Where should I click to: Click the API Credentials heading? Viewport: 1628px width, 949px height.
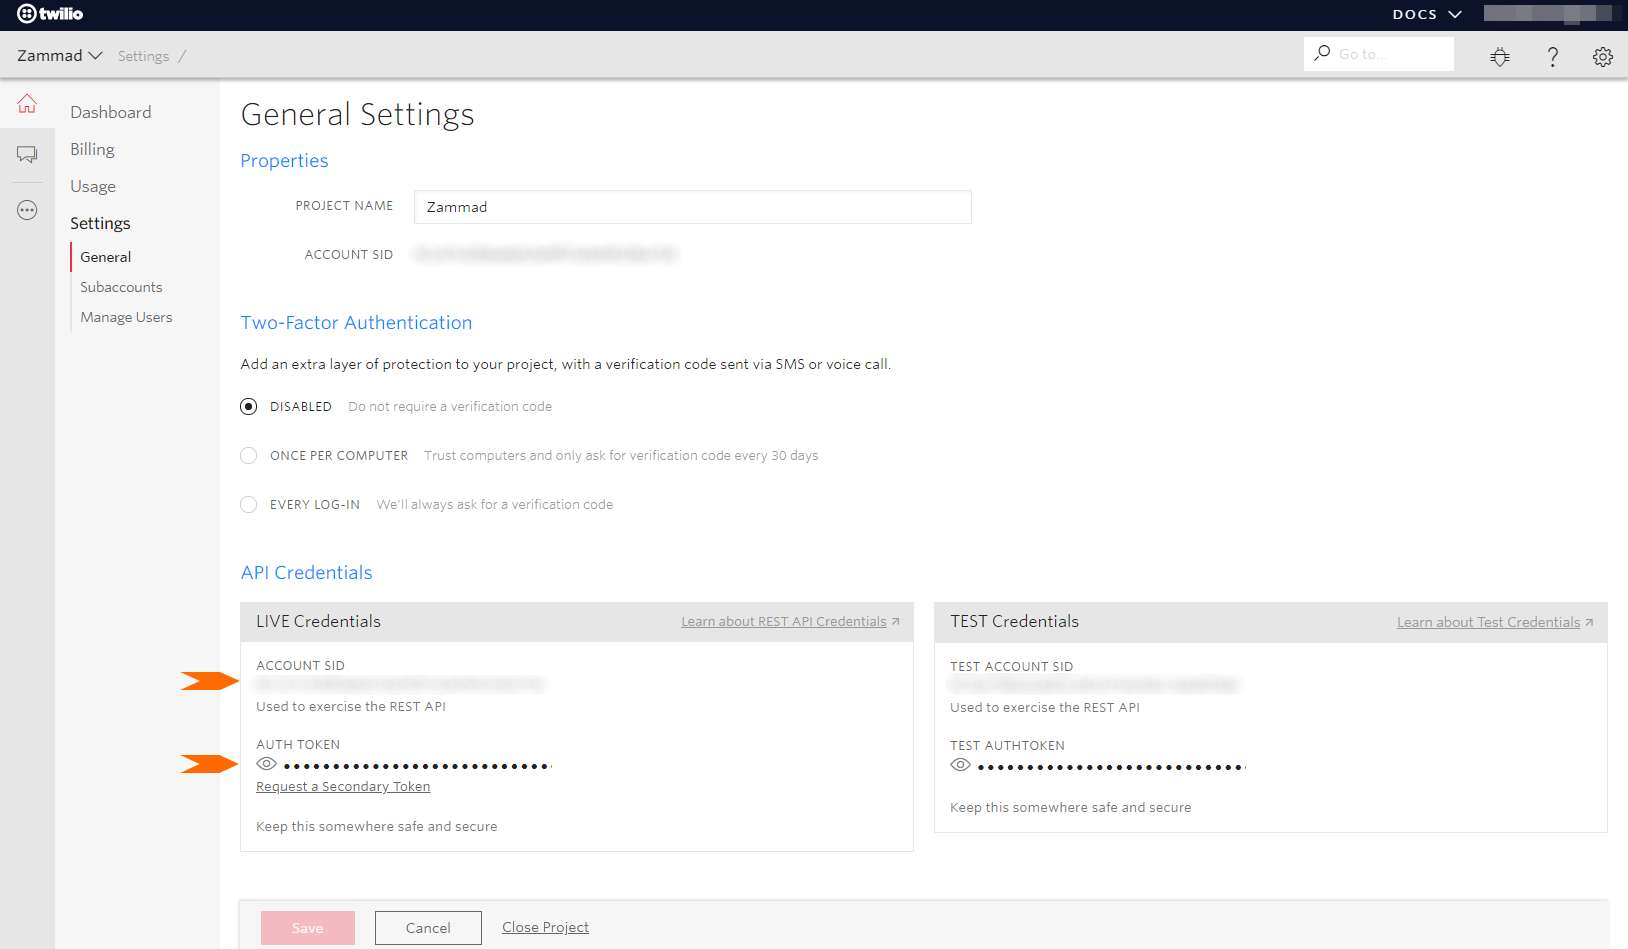306,573
